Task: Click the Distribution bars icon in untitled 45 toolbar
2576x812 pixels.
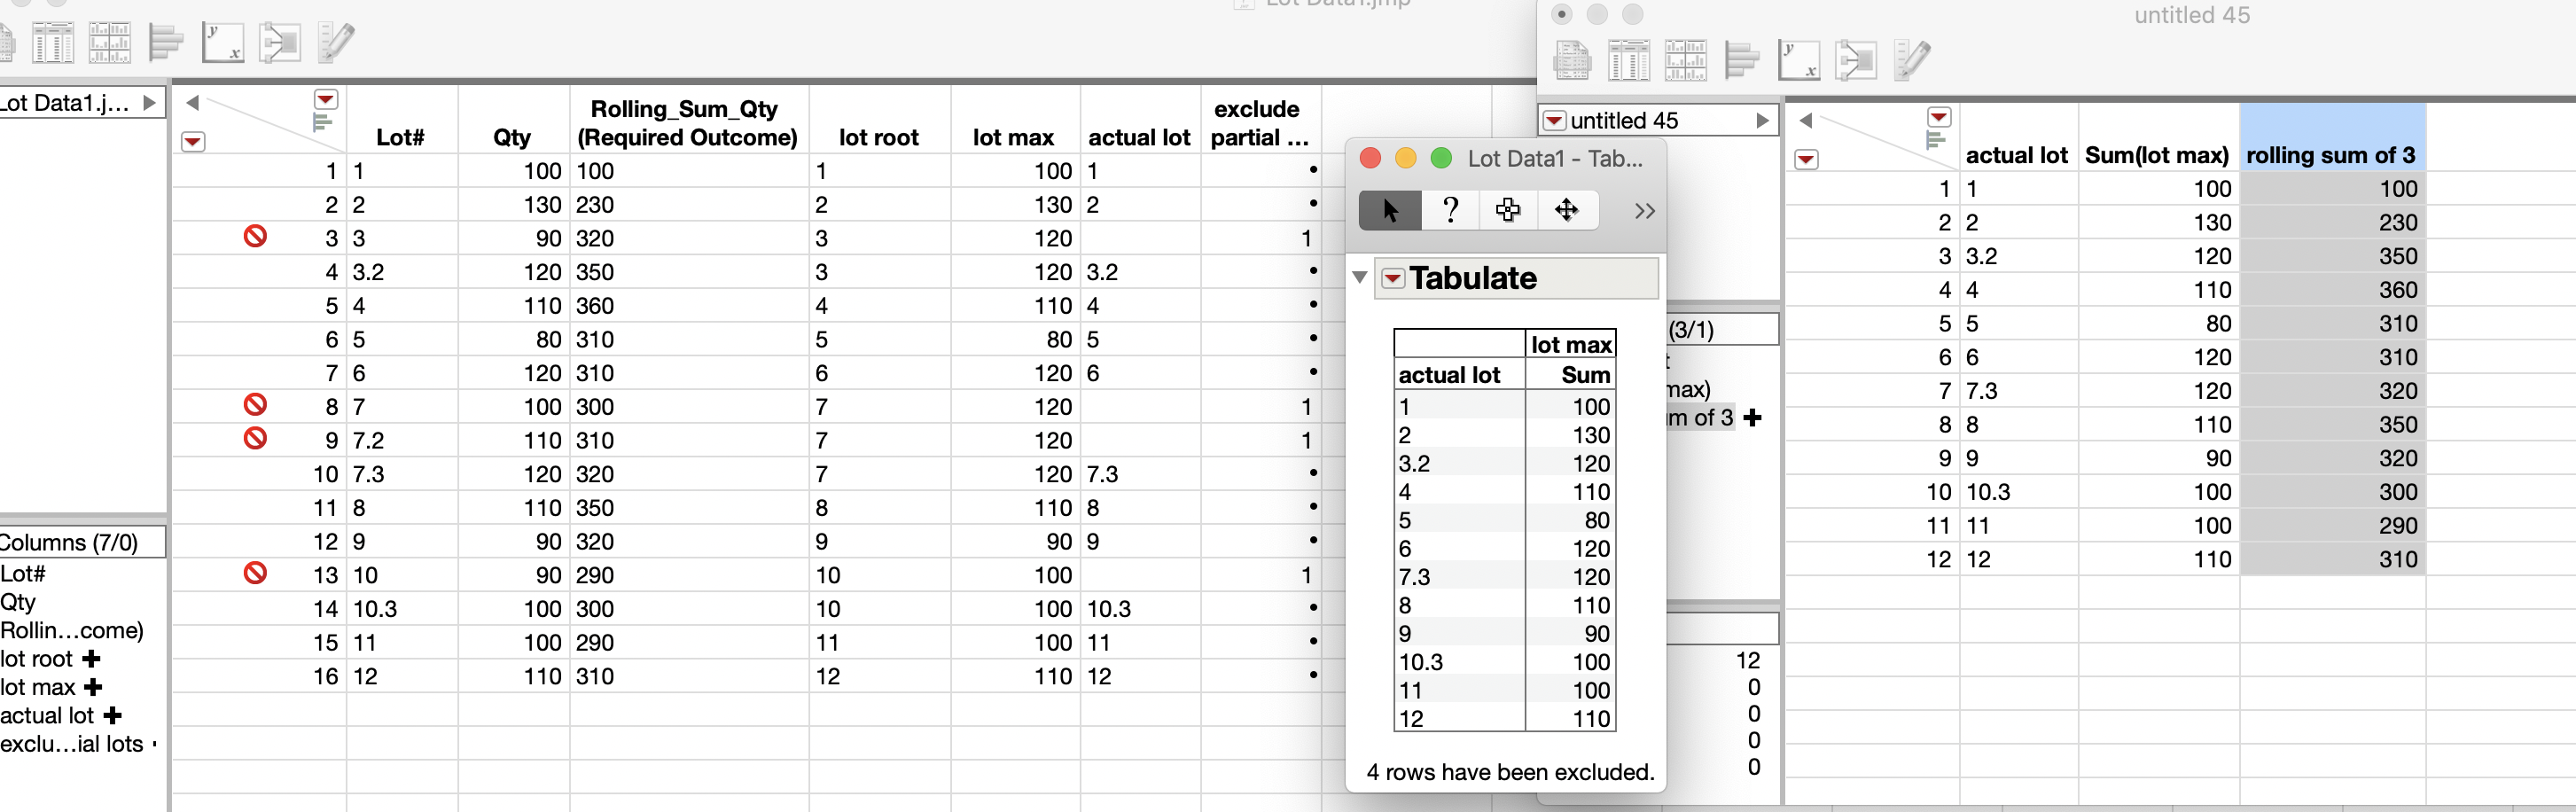Action: 1742,61
